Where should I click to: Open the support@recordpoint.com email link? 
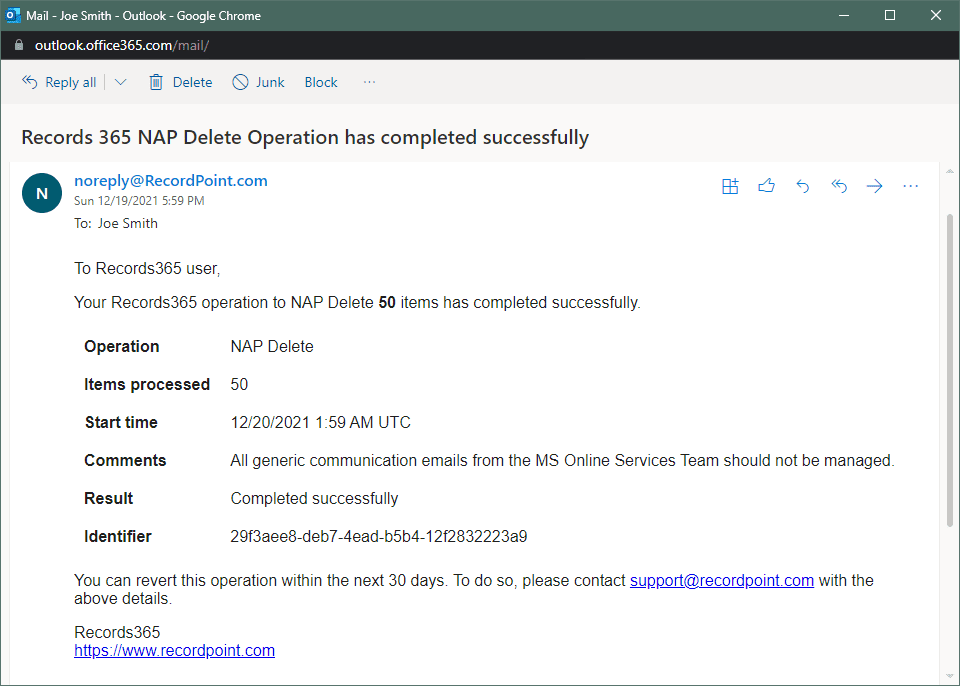721,580
